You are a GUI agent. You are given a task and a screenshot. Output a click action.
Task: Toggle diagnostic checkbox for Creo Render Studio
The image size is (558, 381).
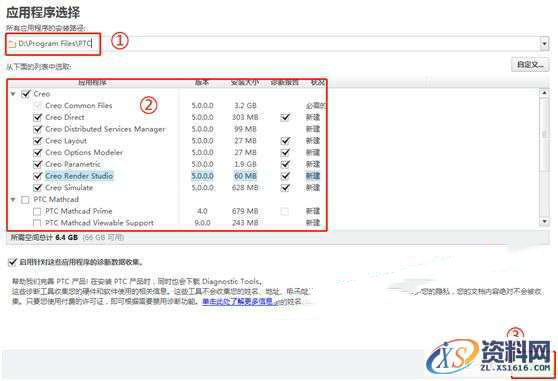pos(285,176)
